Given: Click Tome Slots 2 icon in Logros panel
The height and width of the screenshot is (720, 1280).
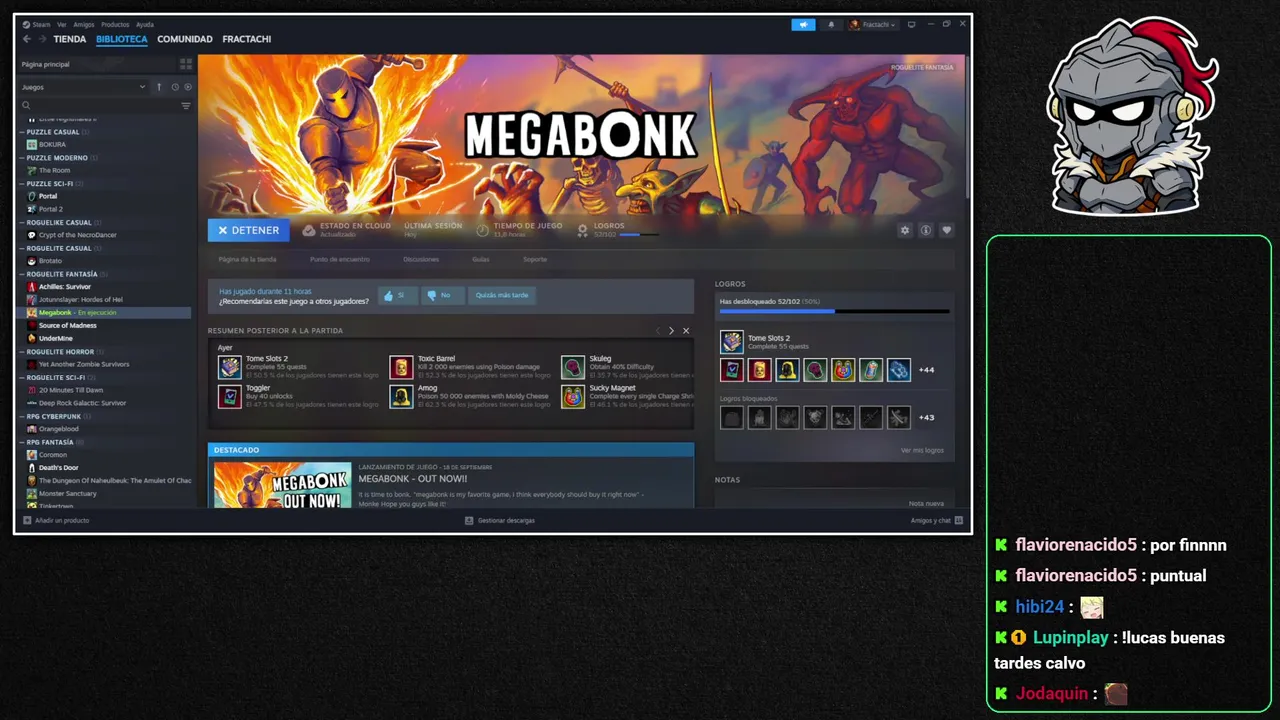Looking at the screenshot, I should tap(732, 342).
